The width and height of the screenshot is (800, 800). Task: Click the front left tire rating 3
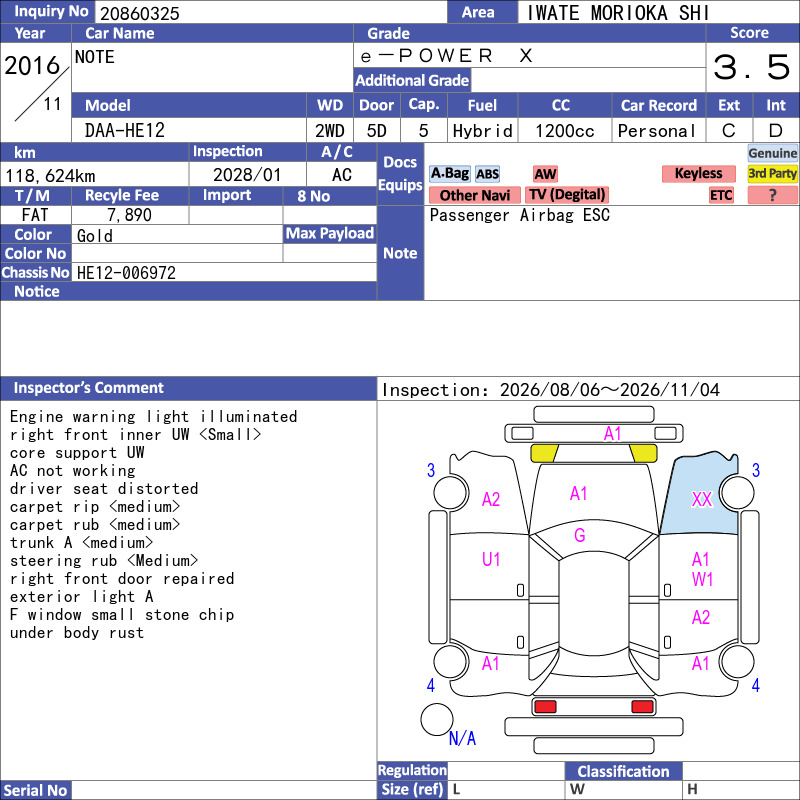(431, 470)
